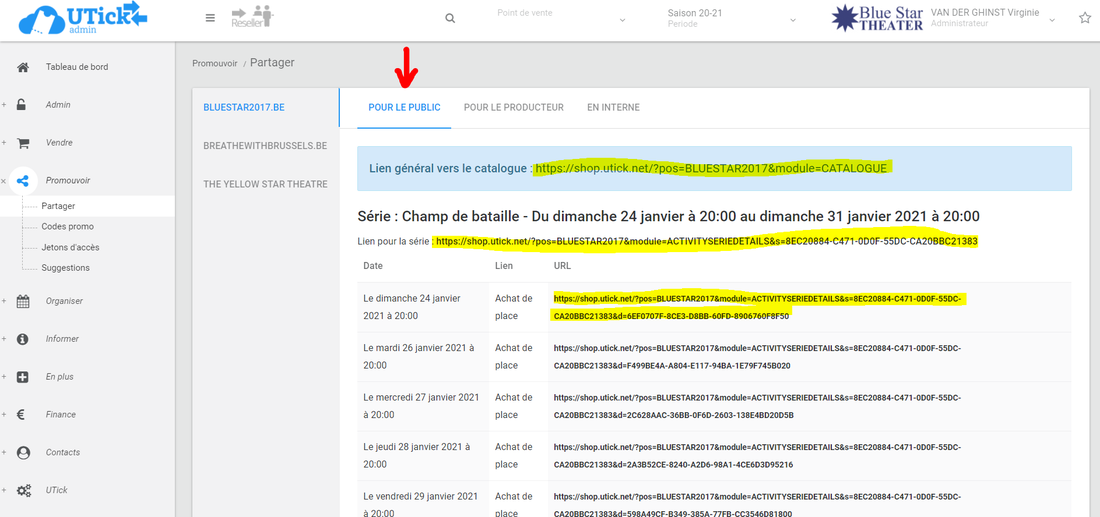Open the Saison 20-21 period dropdown
The width and height of the screenshot is (1100, 517).
pyautogui.click(x=732, y=19)
